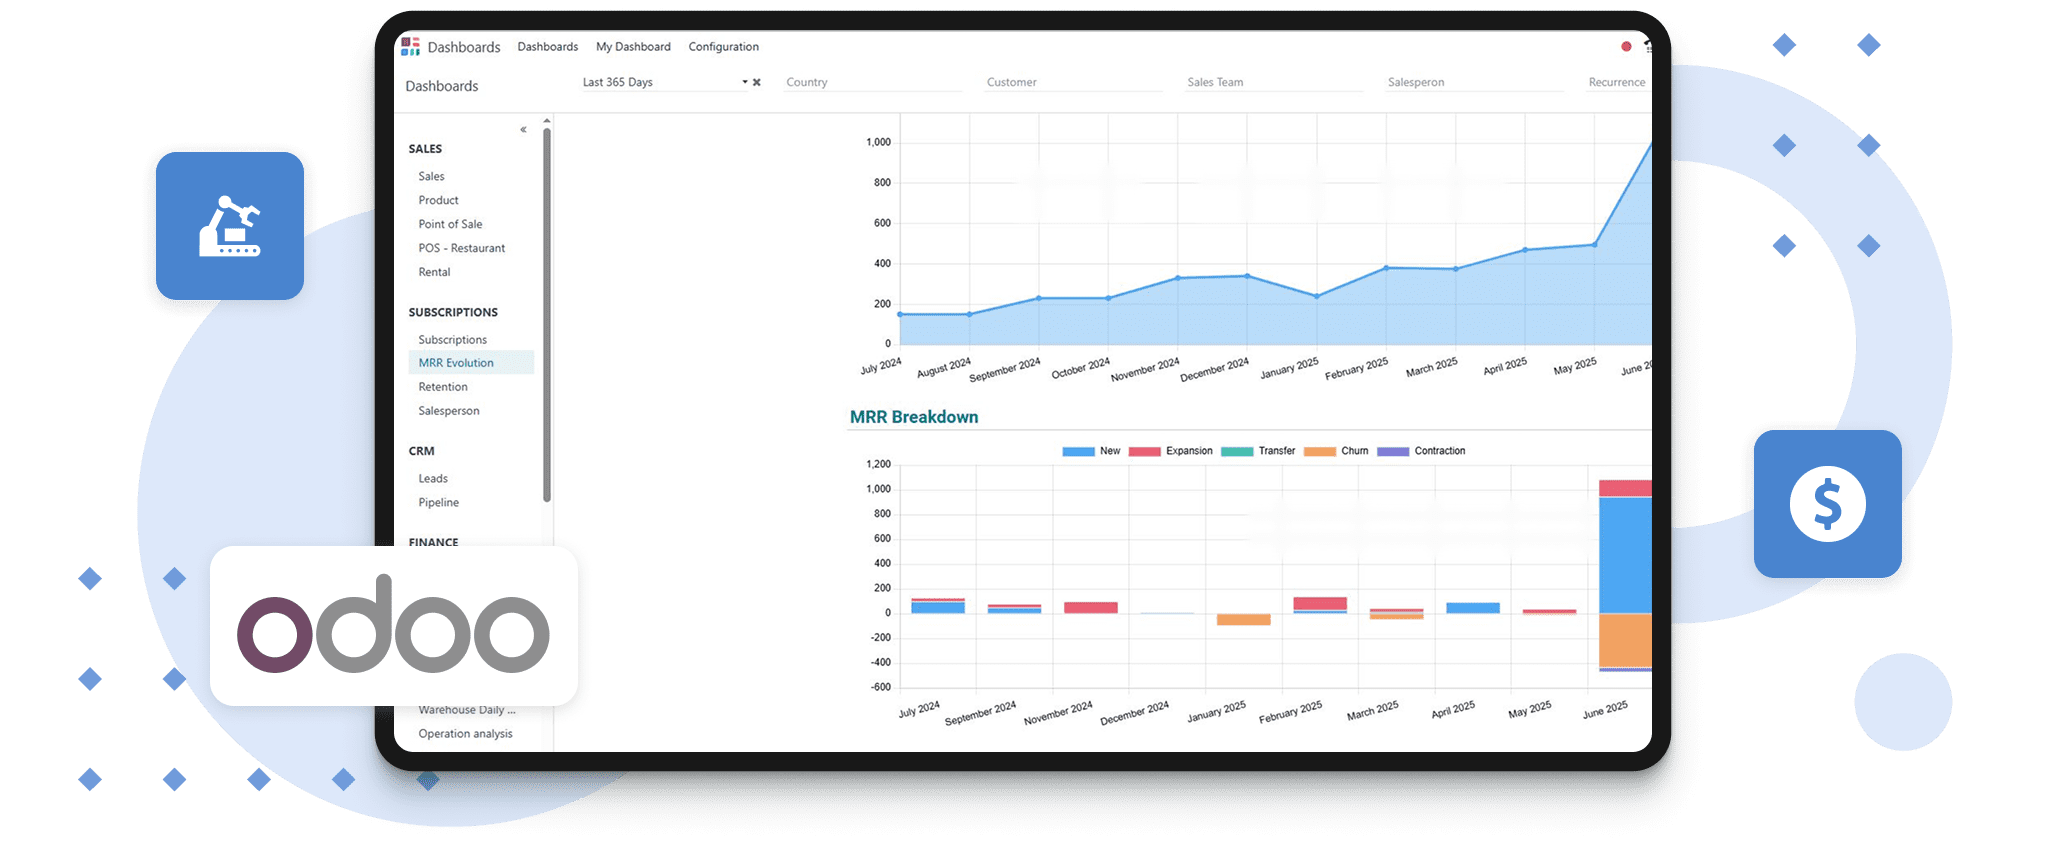Toggle the New series in legend
Image resolution: width=2049 pixels, height=843 pixels.
tap(1078, 452)
